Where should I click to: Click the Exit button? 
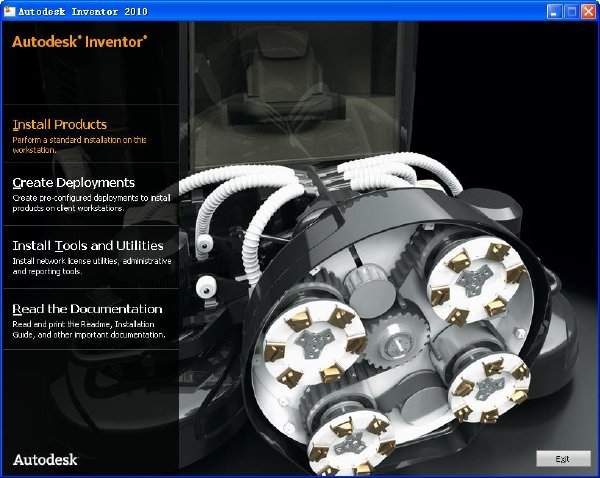[563, 458]
